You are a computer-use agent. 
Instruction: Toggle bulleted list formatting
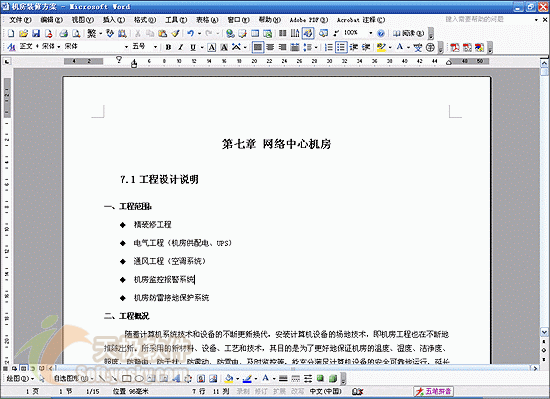coord(341,47)
